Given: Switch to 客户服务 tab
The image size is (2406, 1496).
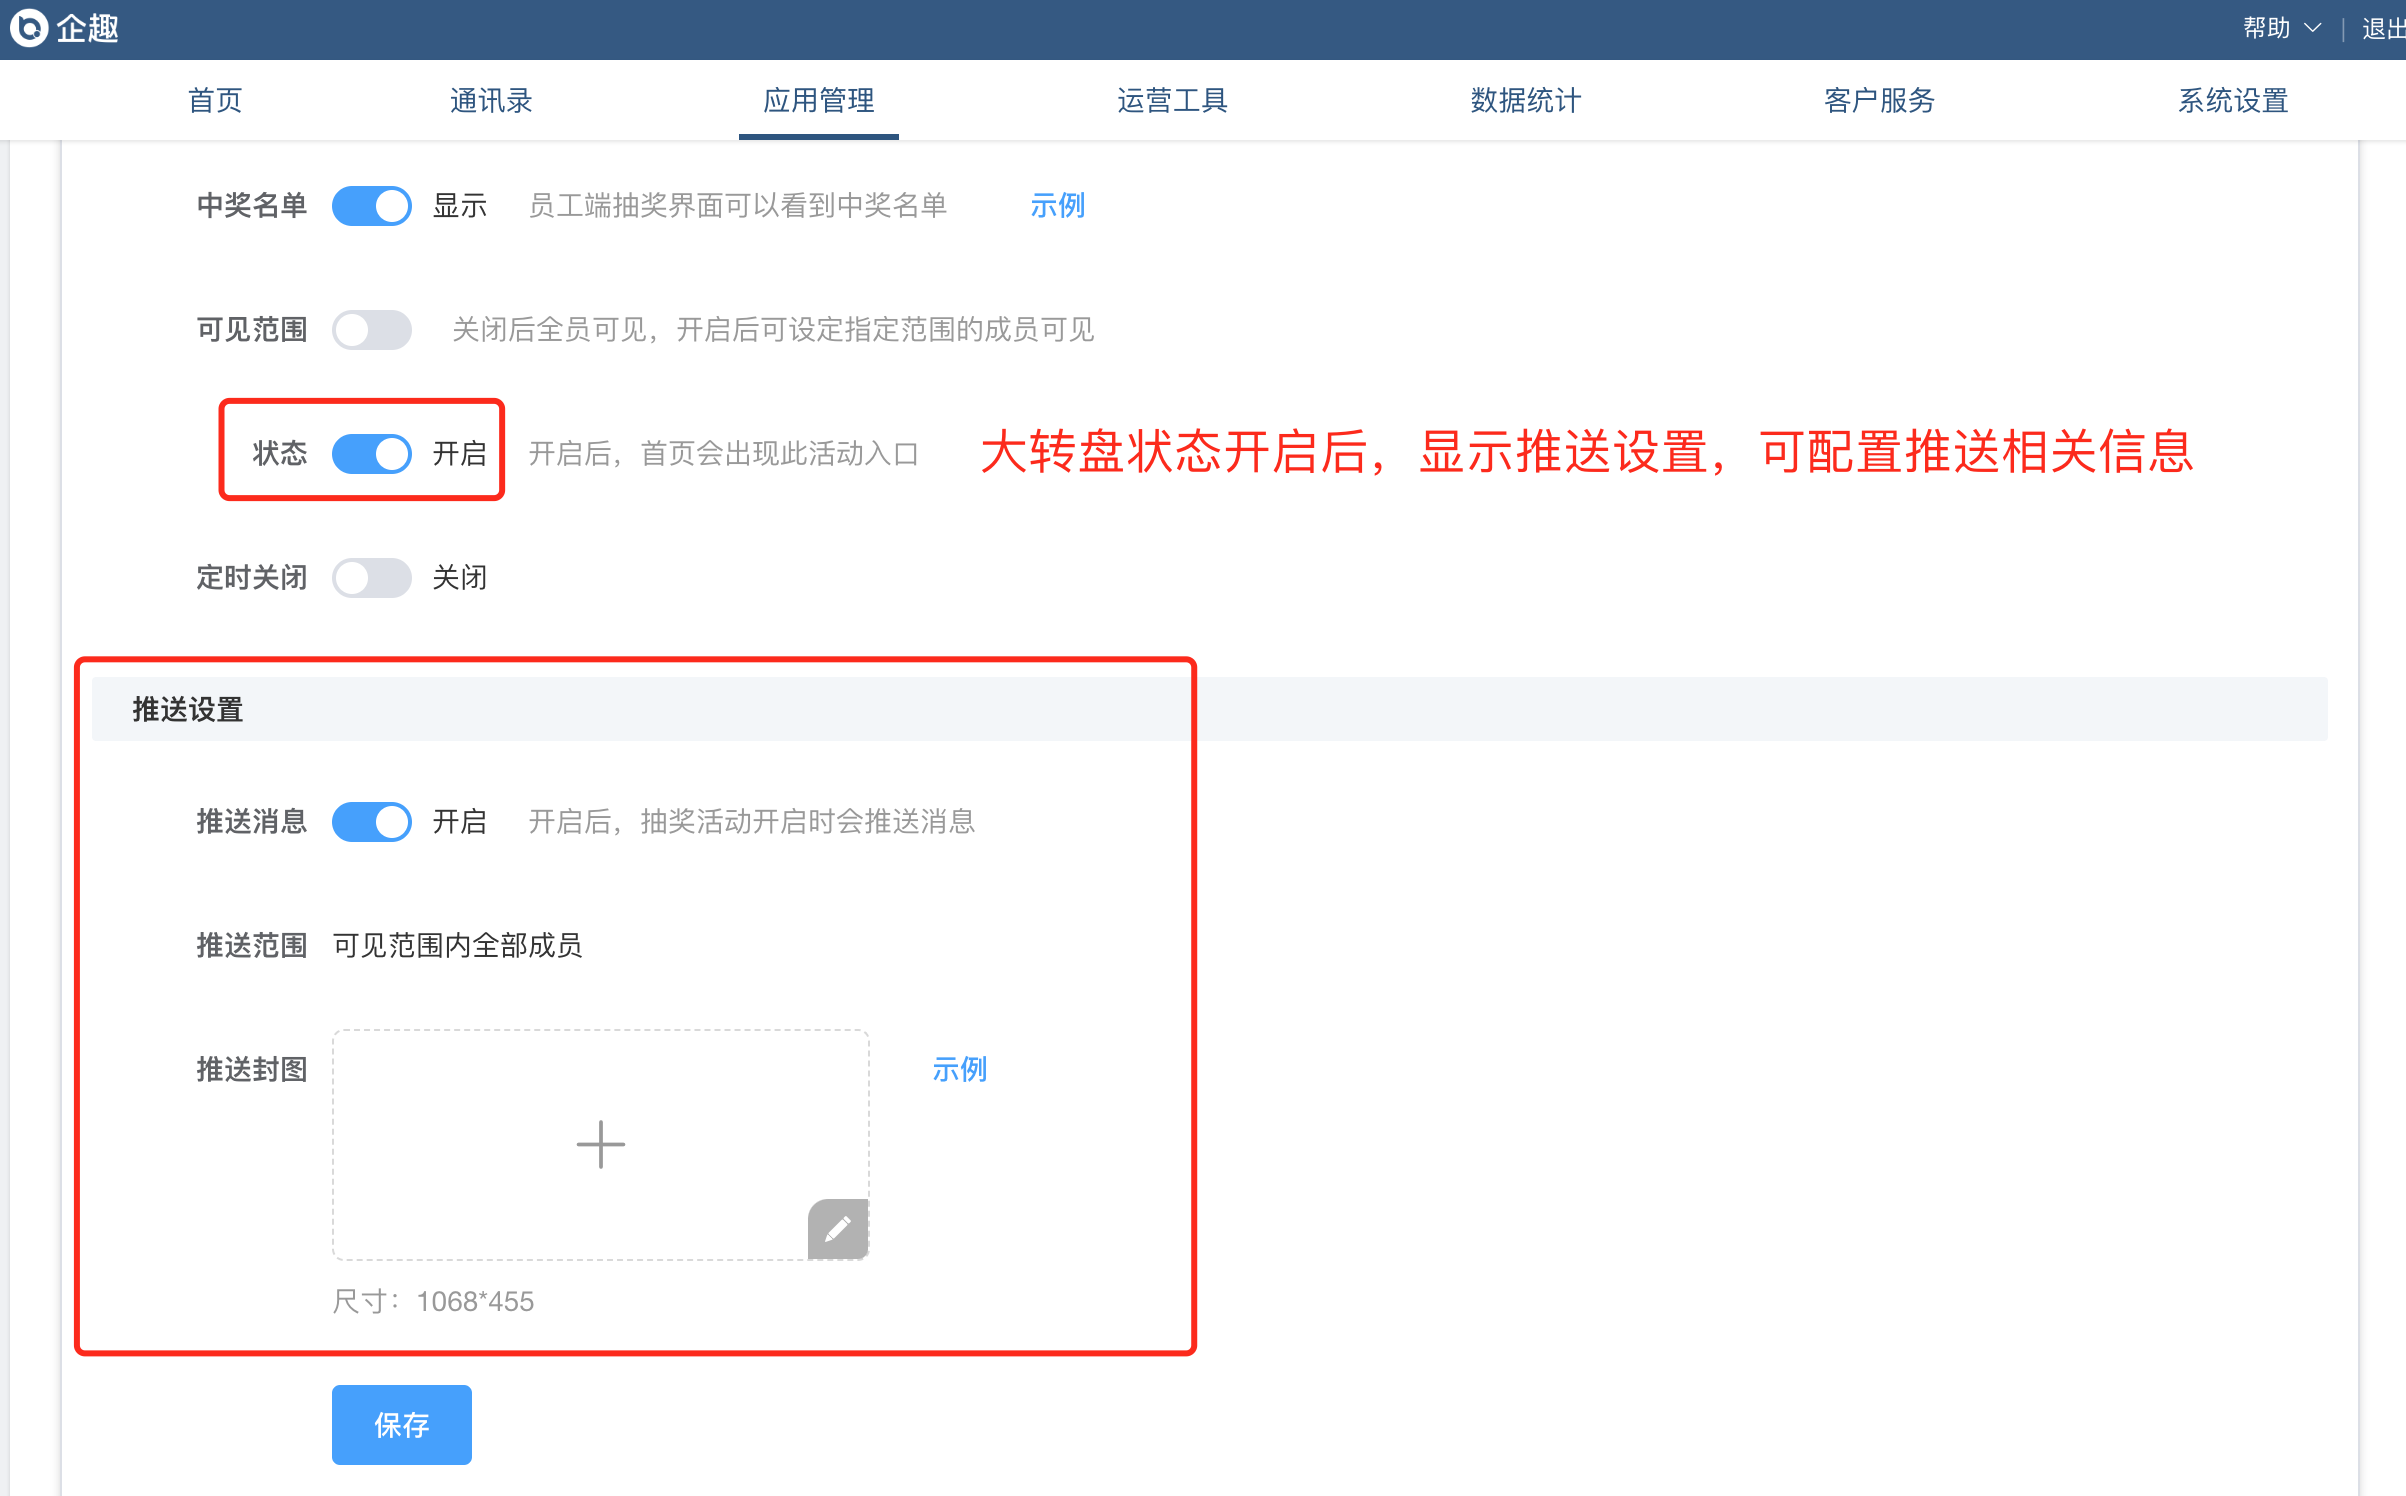Looking at the screenshot, I should 1880,100.
